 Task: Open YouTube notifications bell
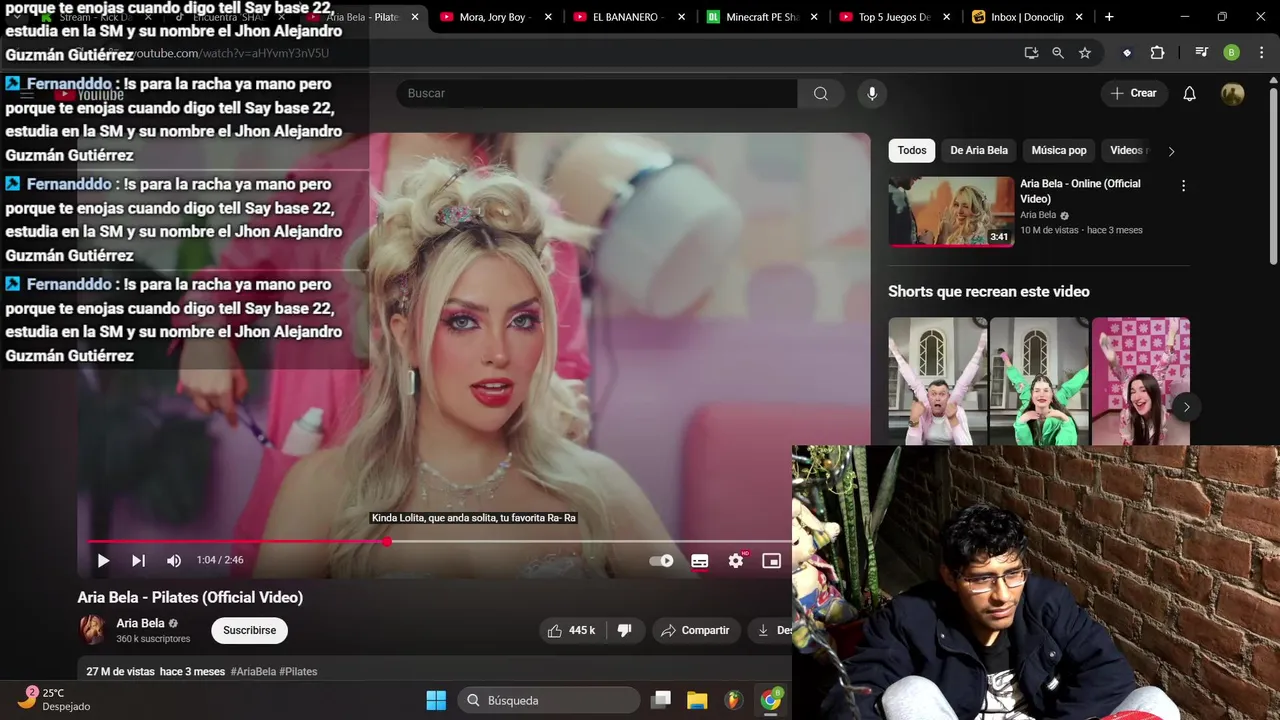1189,93
